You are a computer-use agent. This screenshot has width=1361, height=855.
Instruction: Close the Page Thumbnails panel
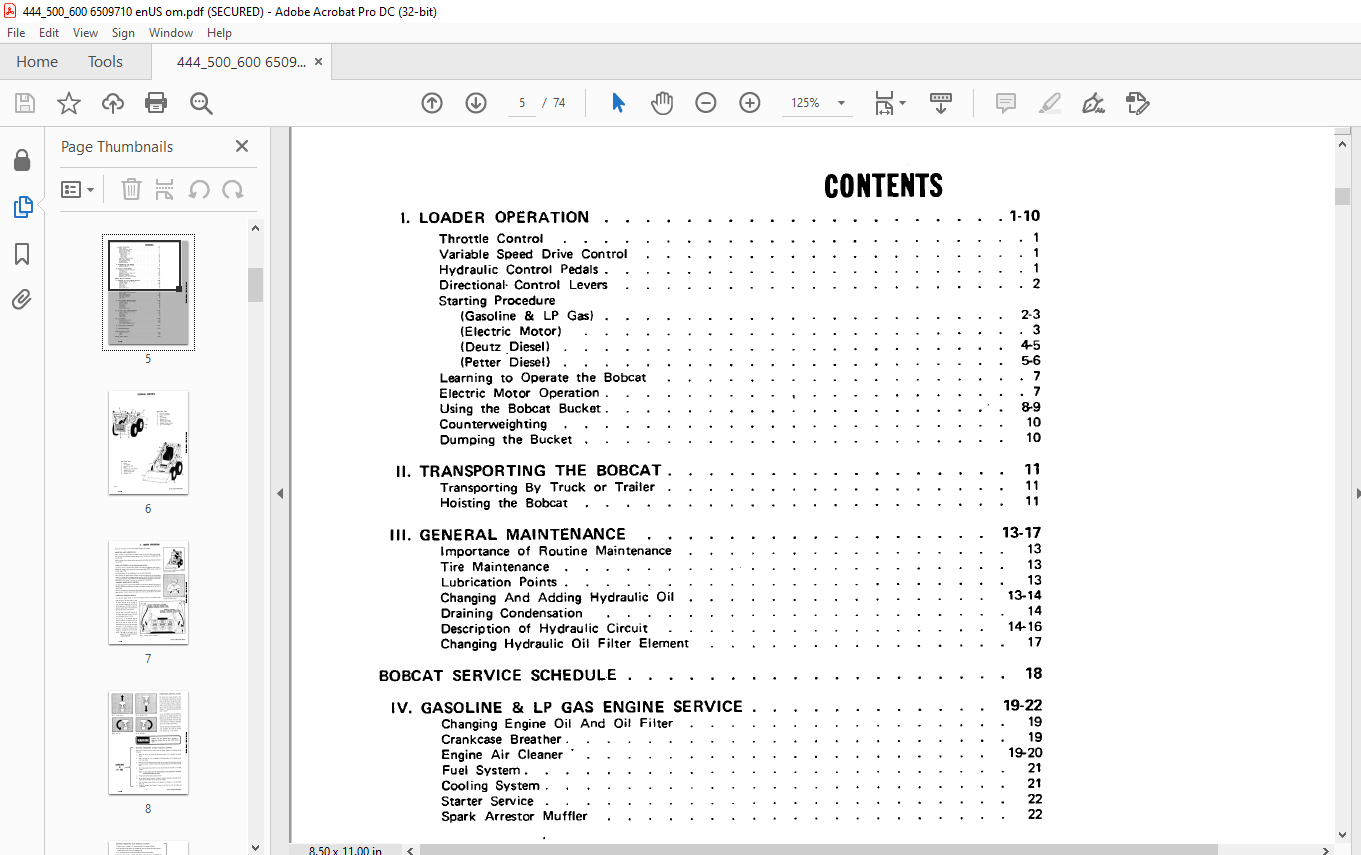[x=242, y=146]
